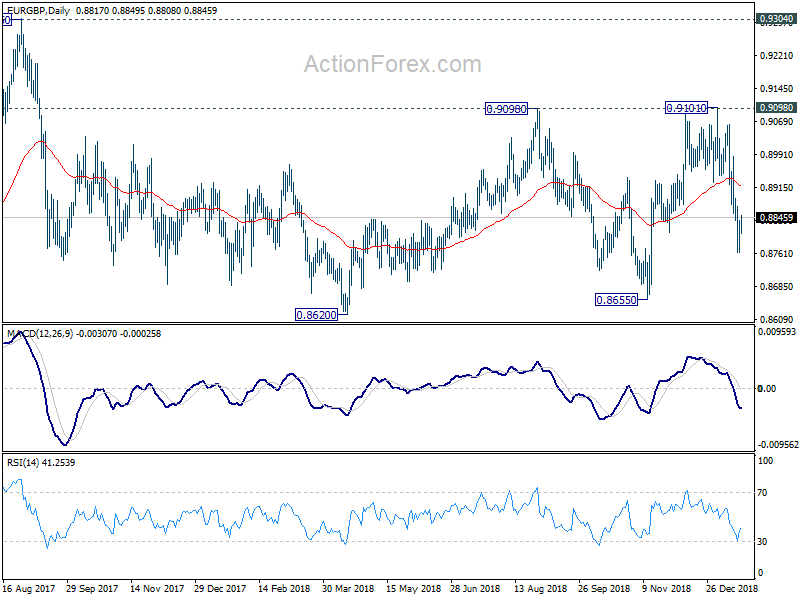Click the 29 Dec 2017 date label
Screen dimensions: 800x600
click(220, 588)
